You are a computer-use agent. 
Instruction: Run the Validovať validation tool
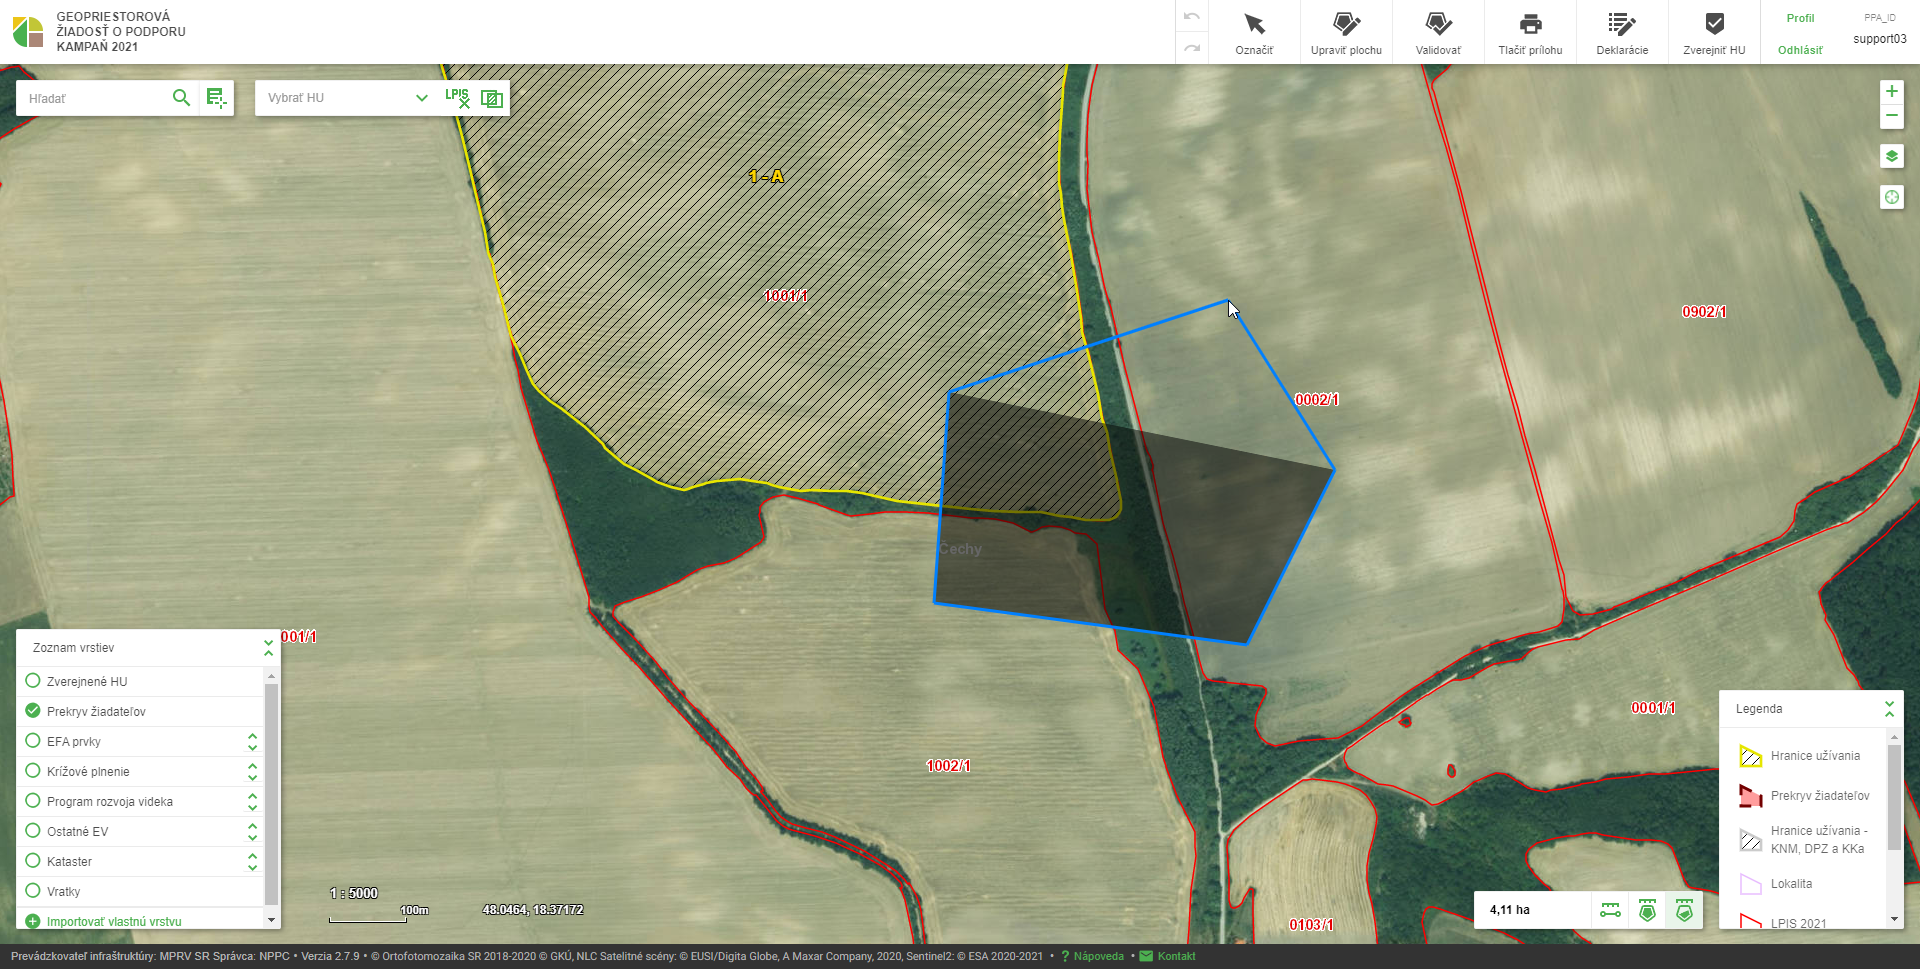1438,33
